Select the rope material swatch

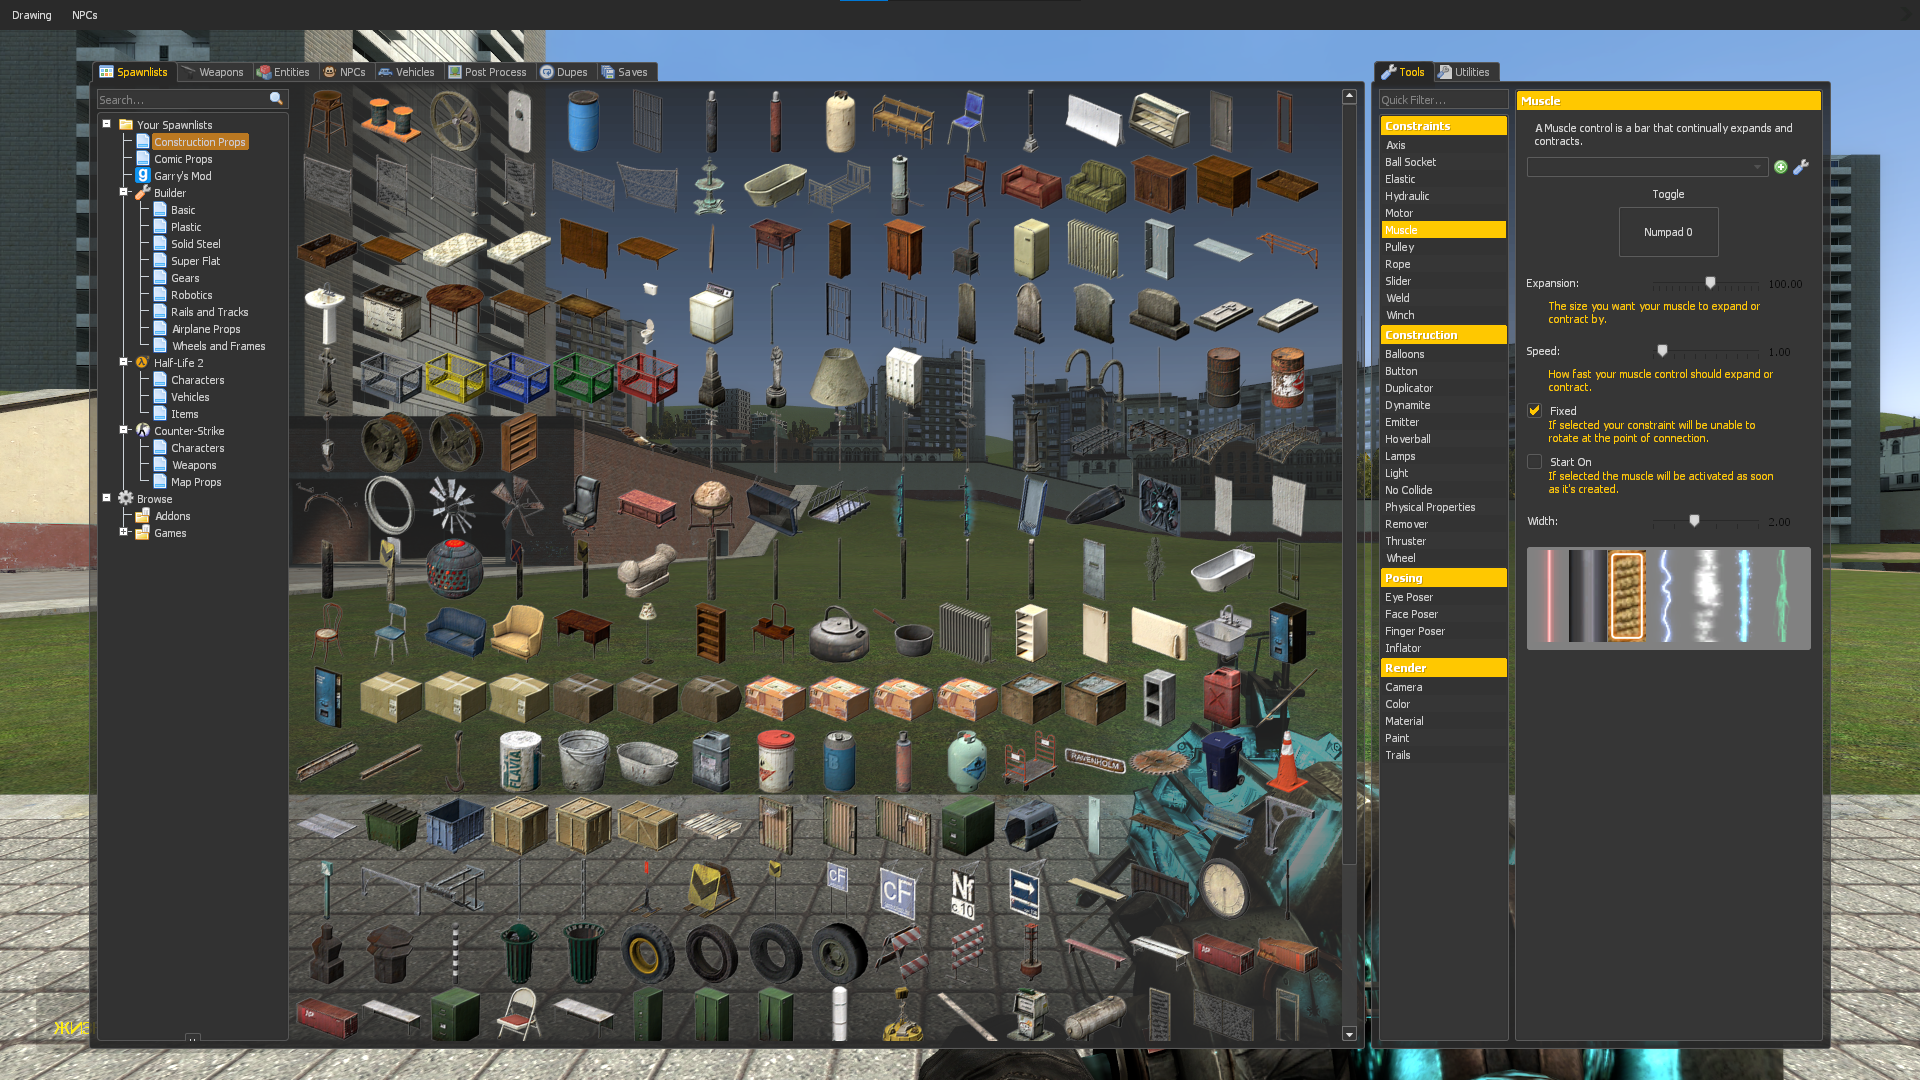(x=1627, y=597)
